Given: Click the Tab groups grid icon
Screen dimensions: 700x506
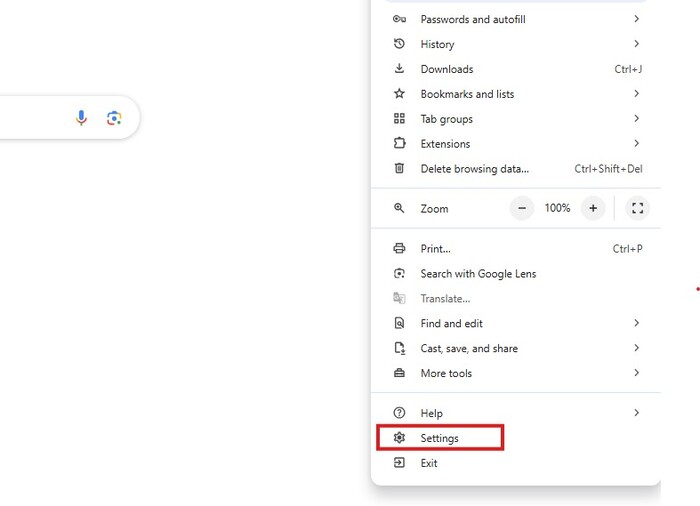Looking at the screenshot, I should pos(399,118).
